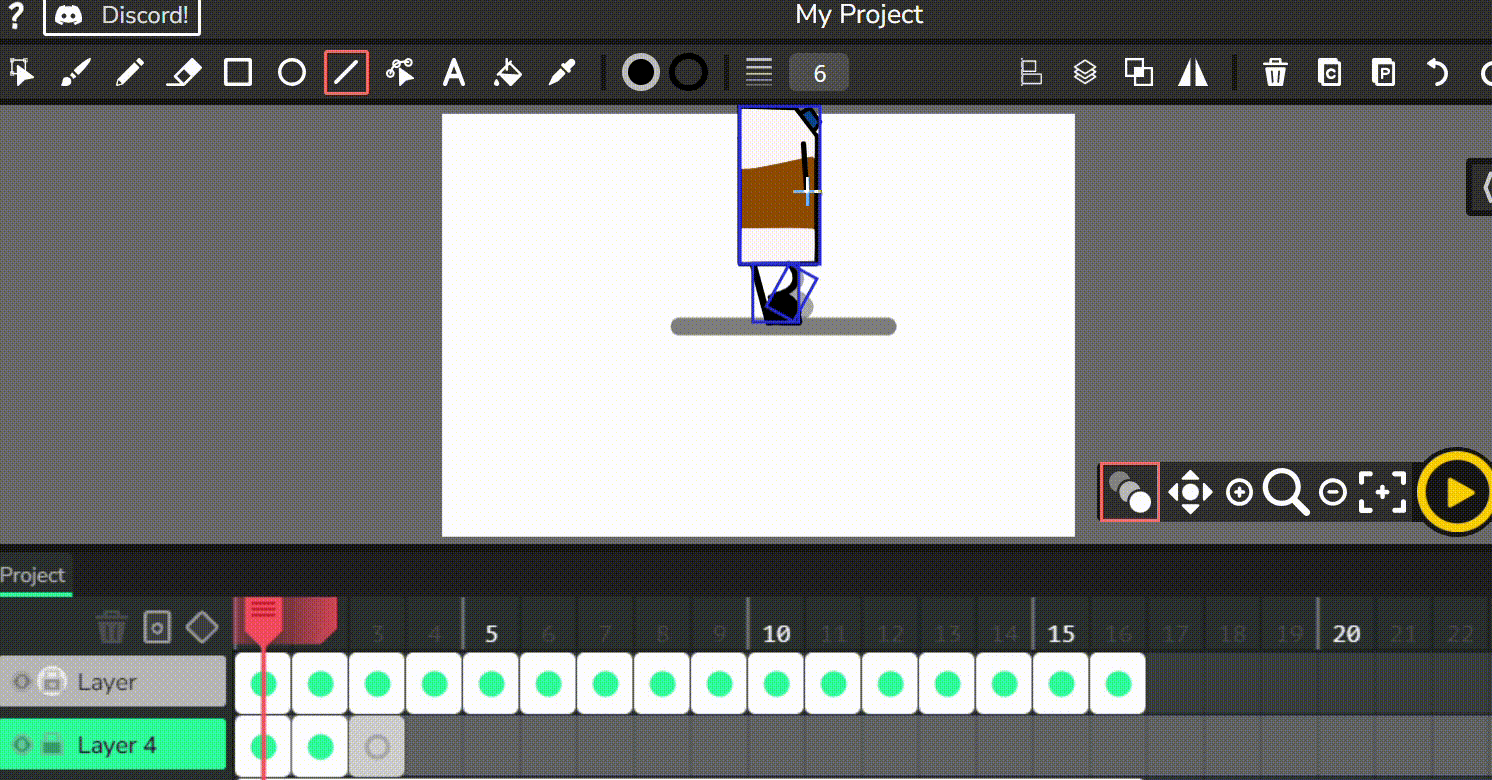Screen dimensions: 1492x780
Task: Open the layer ordering options
Action: 1085,73
